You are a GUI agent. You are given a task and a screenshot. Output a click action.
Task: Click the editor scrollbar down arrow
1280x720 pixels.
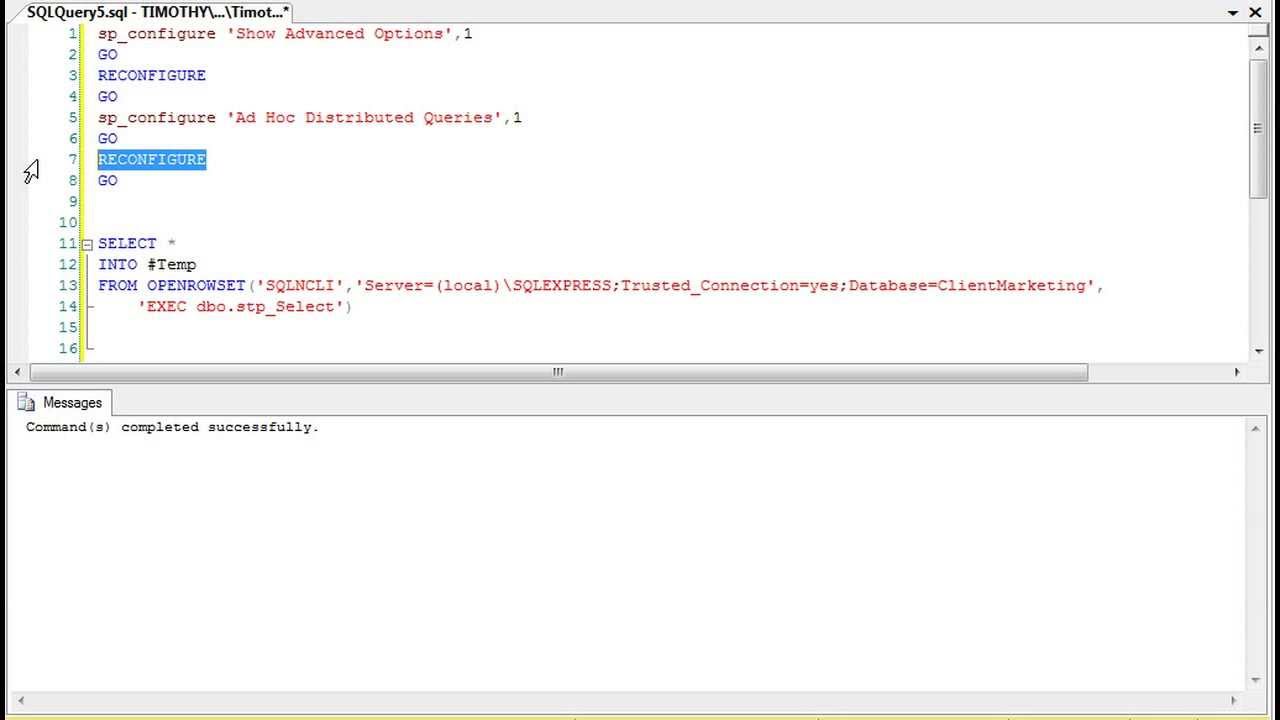pyautogui.click(x=1258, y=351)
